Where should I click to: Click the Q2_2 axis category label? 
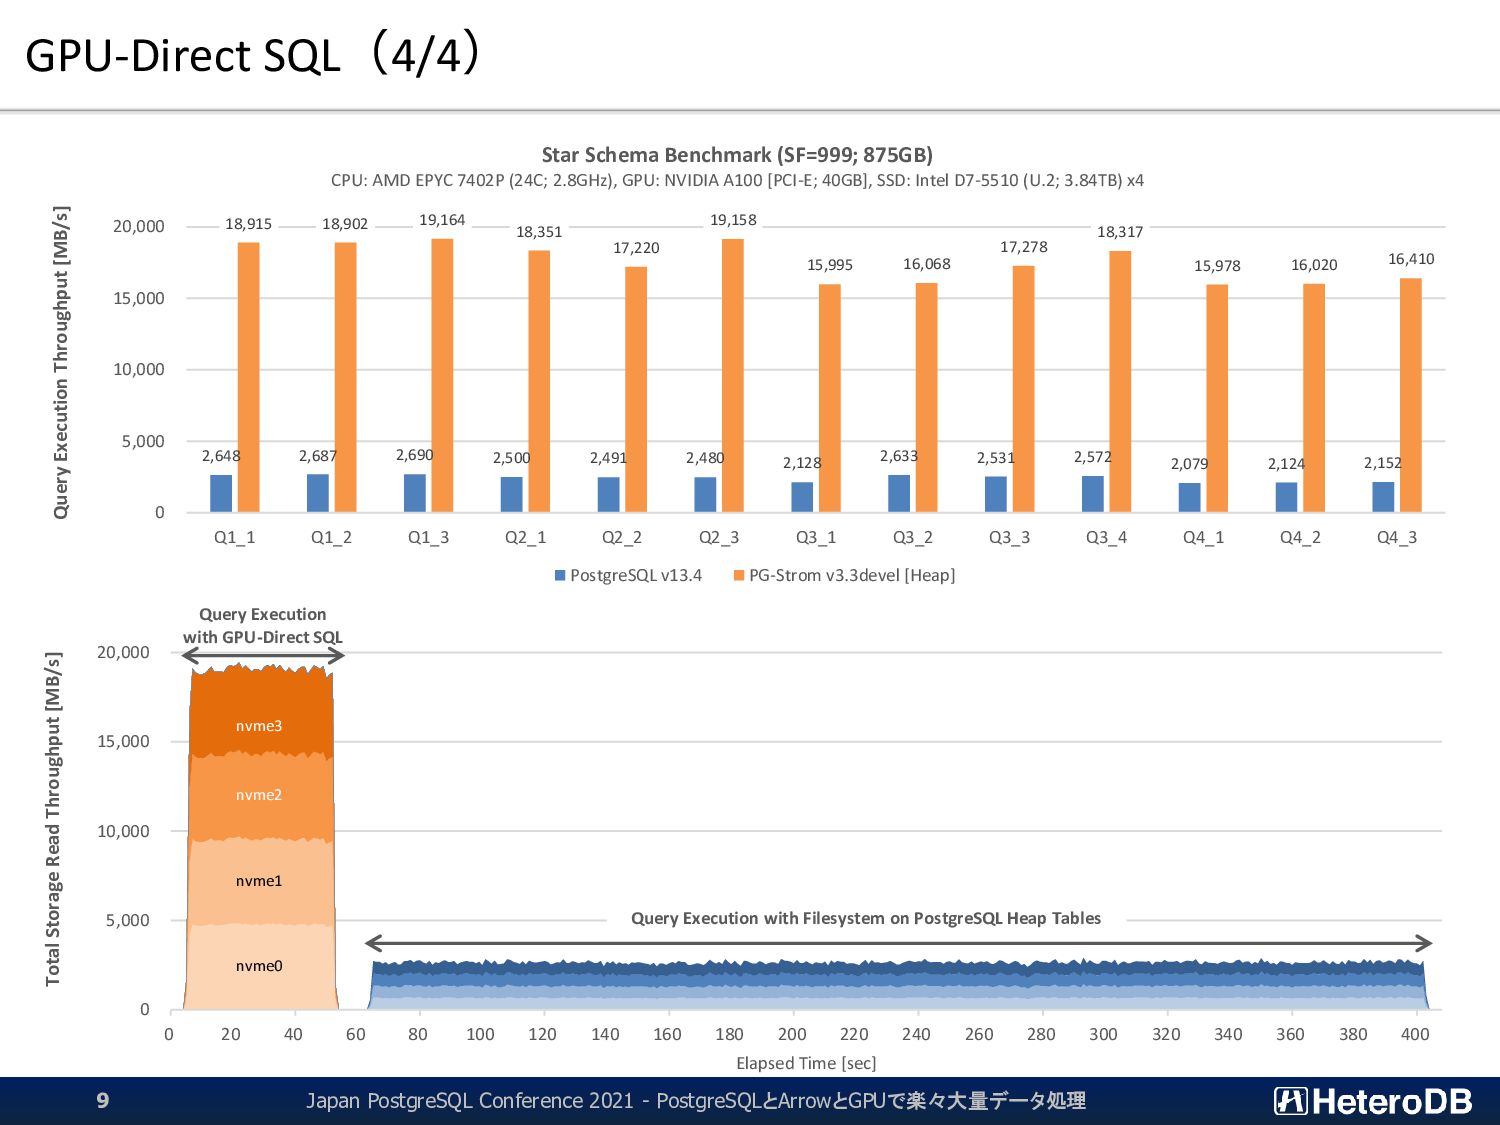[622, 538]
